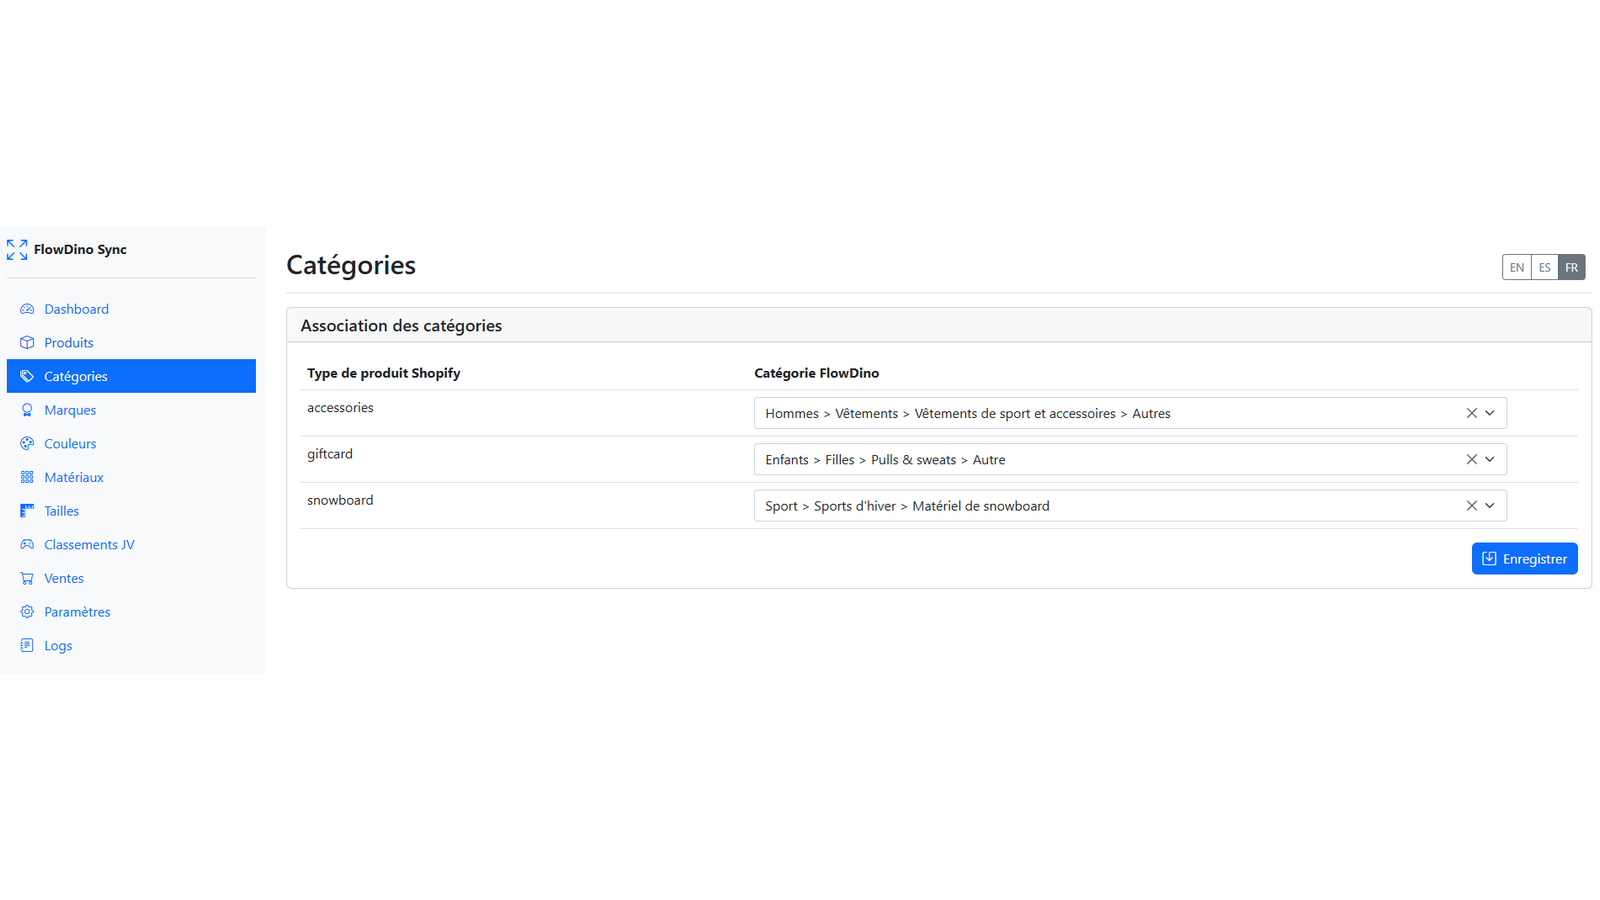This screenshot has height=900, width=1600.
Task: Open the Logs menu item
Action: click(x=58, y=646)
